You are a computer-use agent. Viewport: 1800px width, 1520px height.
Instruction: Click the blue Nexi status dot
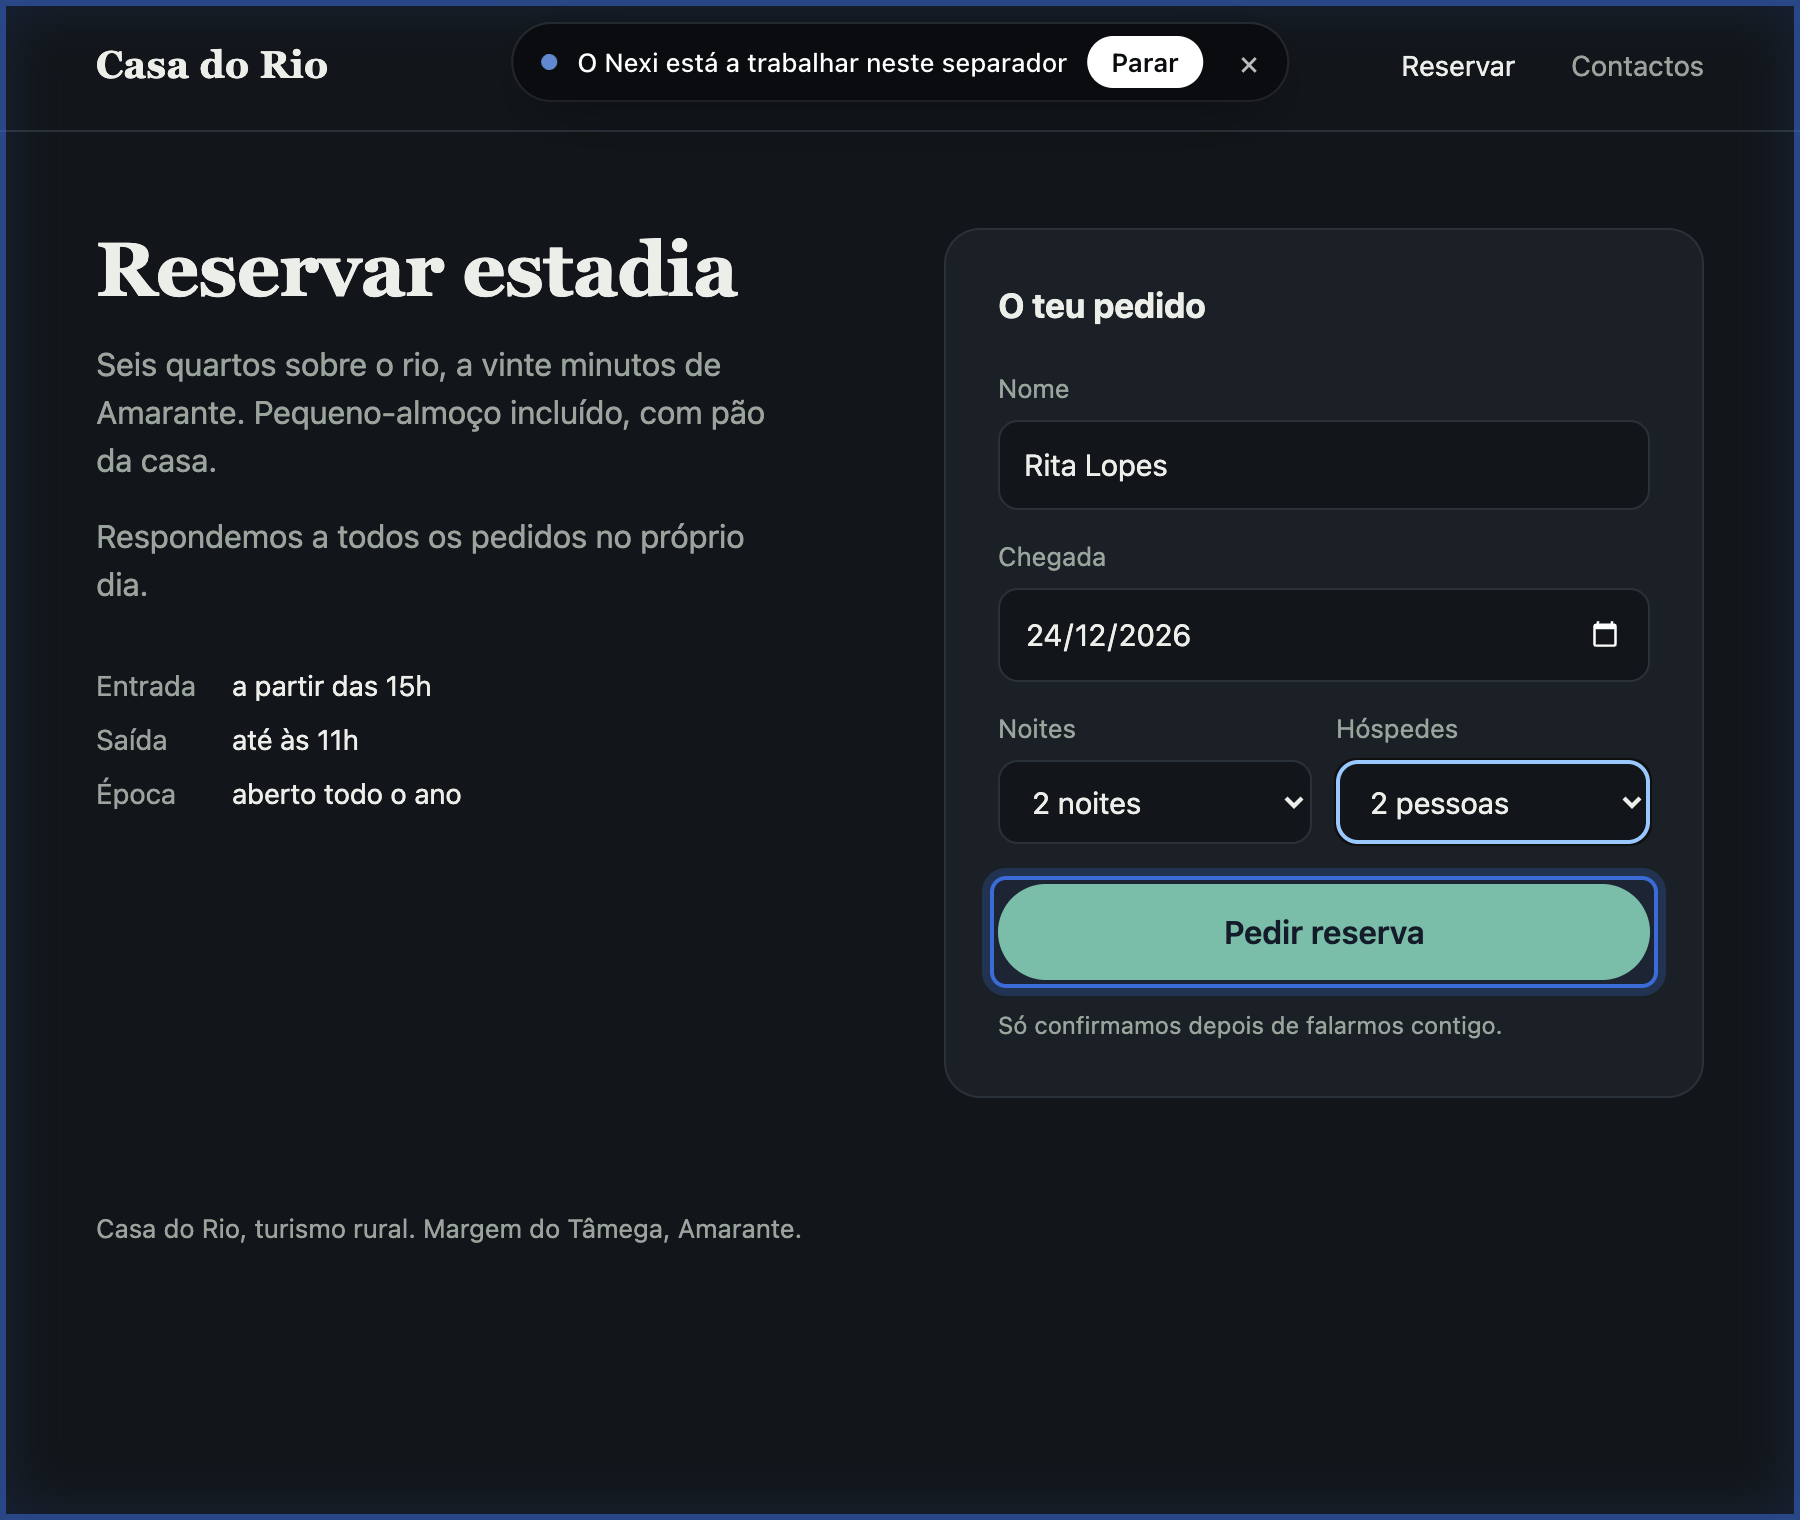pyautogui.click(x=549, y=62)
